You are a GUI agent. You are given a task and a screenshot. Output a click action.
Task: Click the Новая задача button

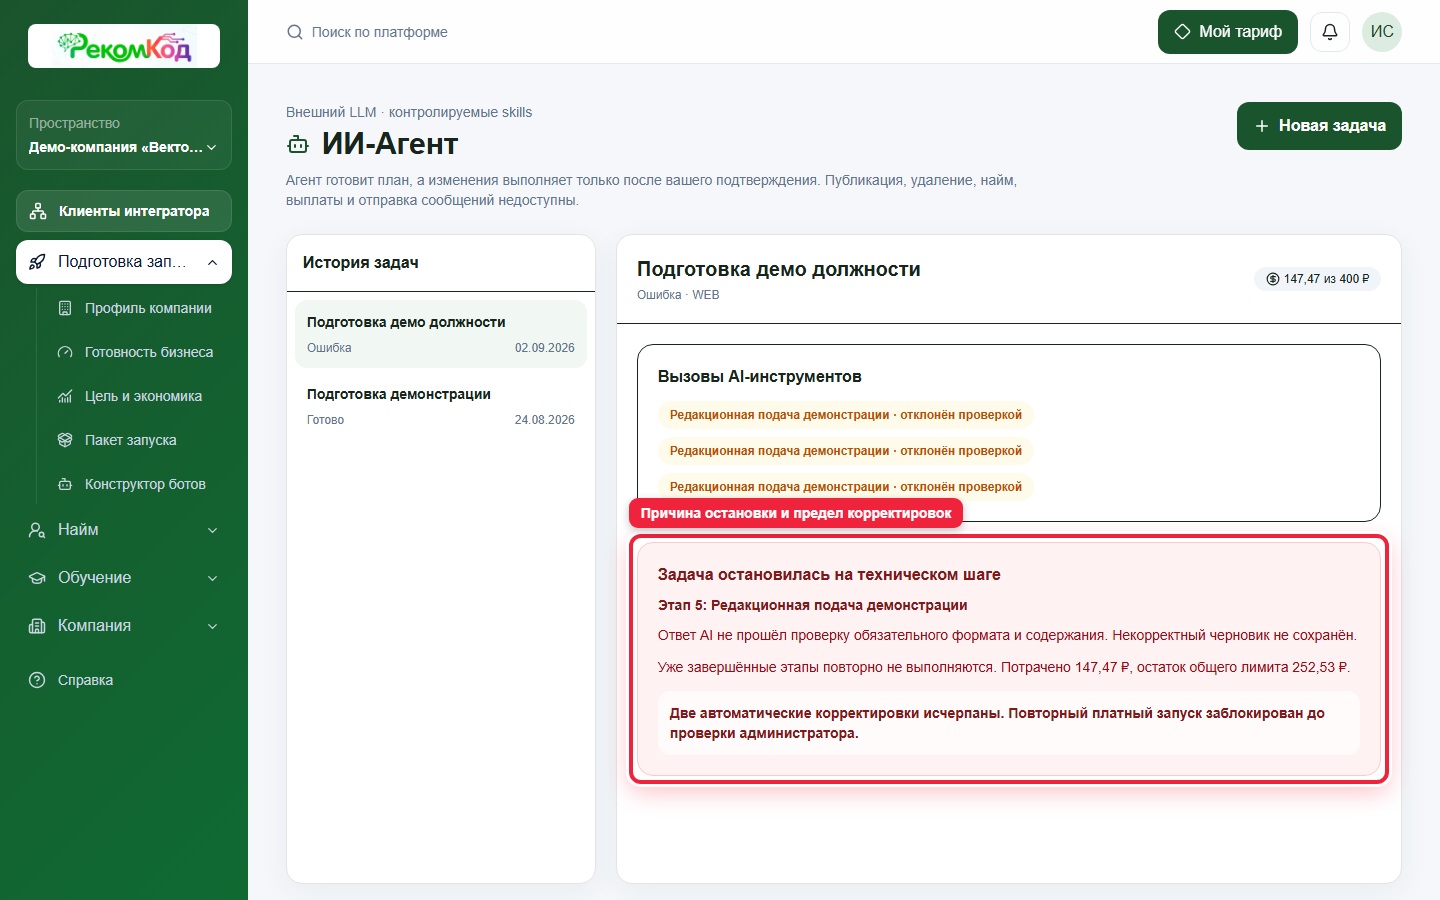(1319, 126)
